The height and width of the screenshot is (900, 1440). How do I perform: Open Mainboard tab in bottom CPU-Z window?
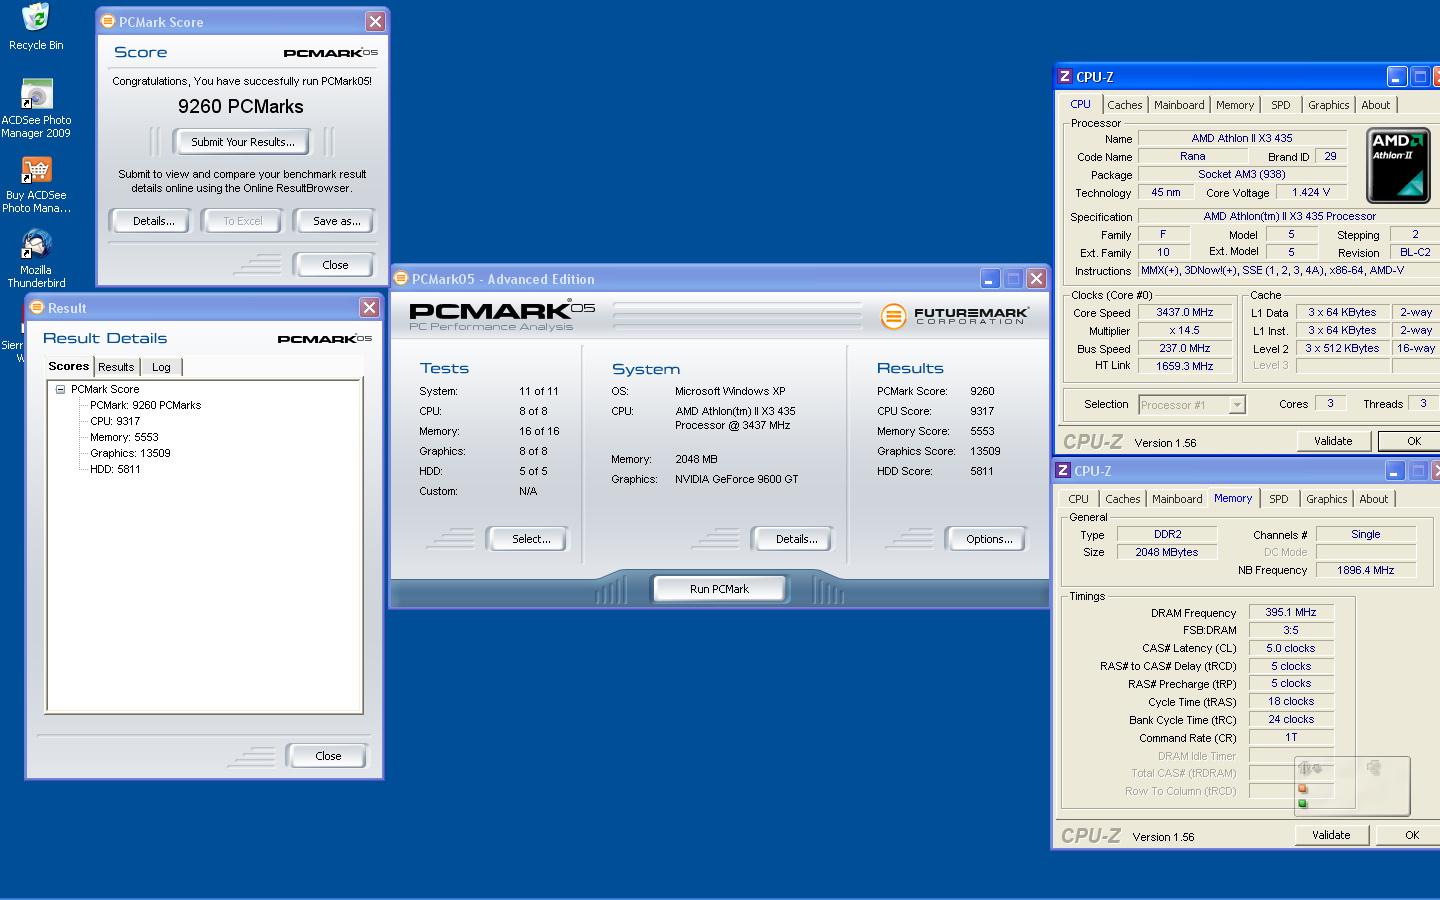click(x=1177, y=499)
